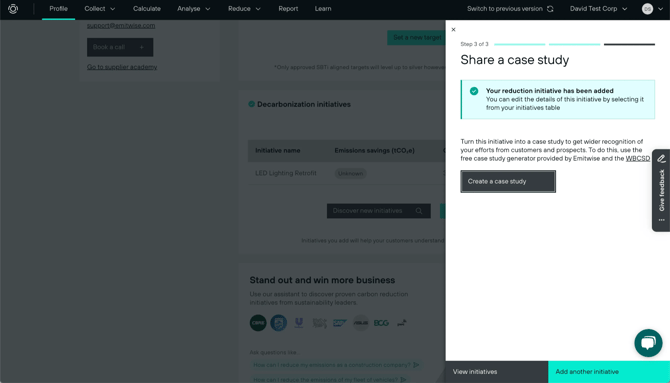The image size is (670, 383).
Task: Click Book a call button
Action: pyautogui.click(x=120, y=47)
